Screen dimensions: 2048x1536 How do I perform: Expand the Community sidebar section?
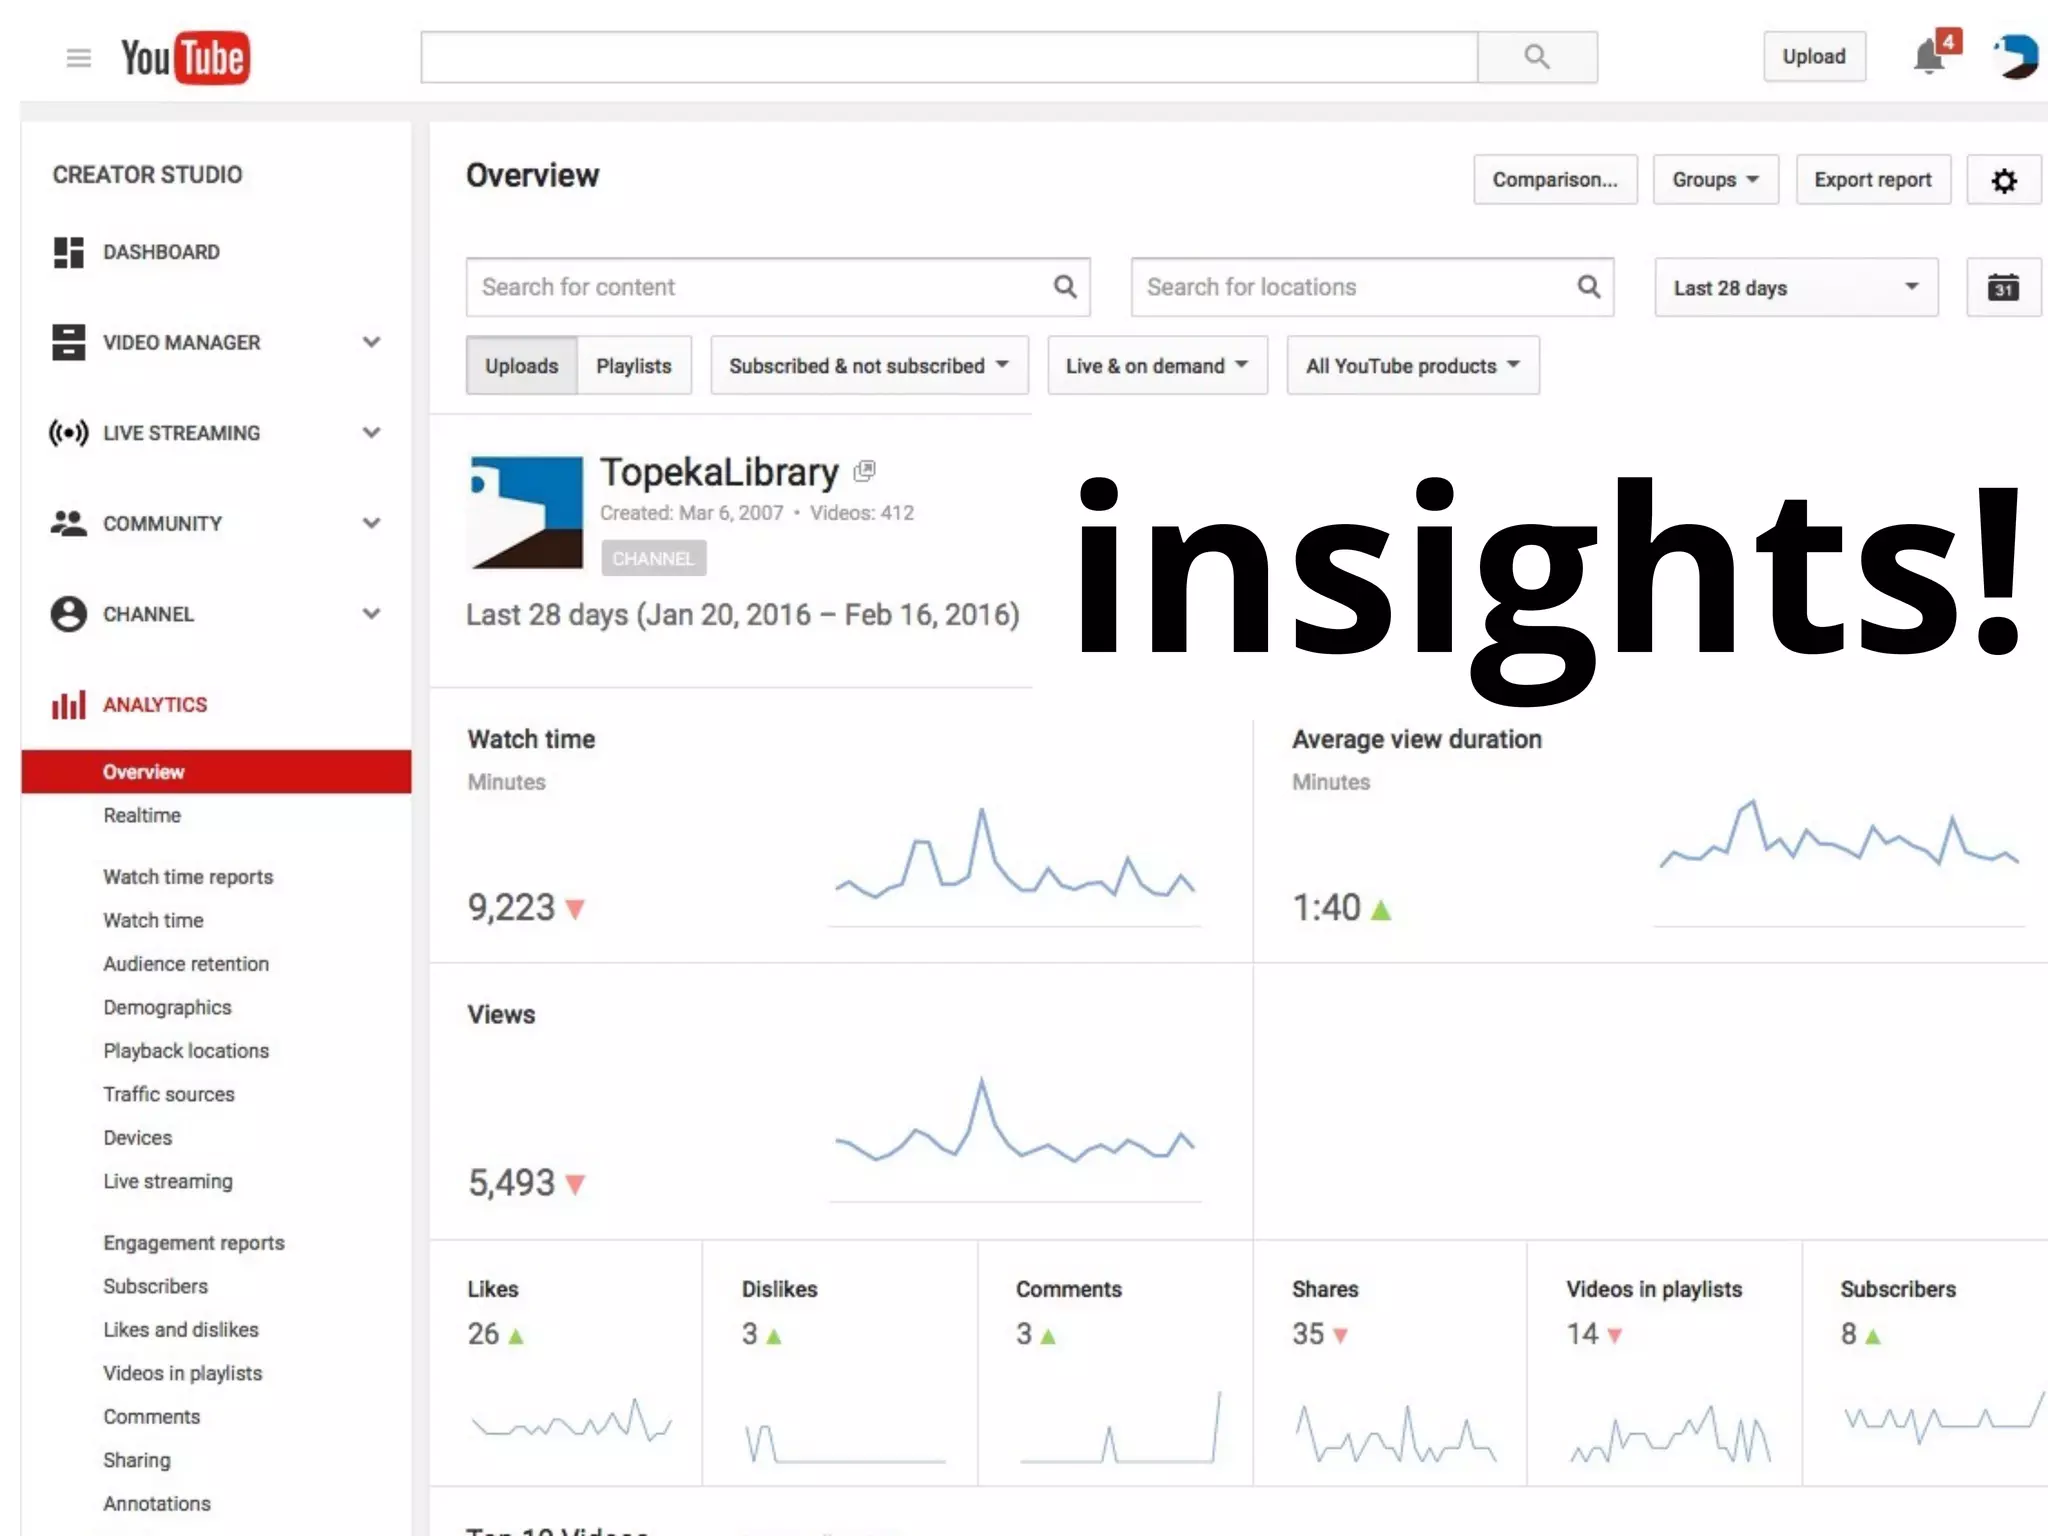pyautogui.click(x=371, y=524)
